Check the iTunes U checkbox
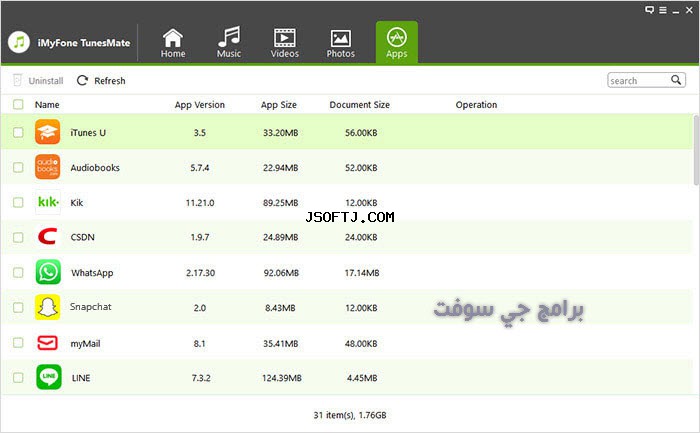The image size is (700, 433). point(18,133)
